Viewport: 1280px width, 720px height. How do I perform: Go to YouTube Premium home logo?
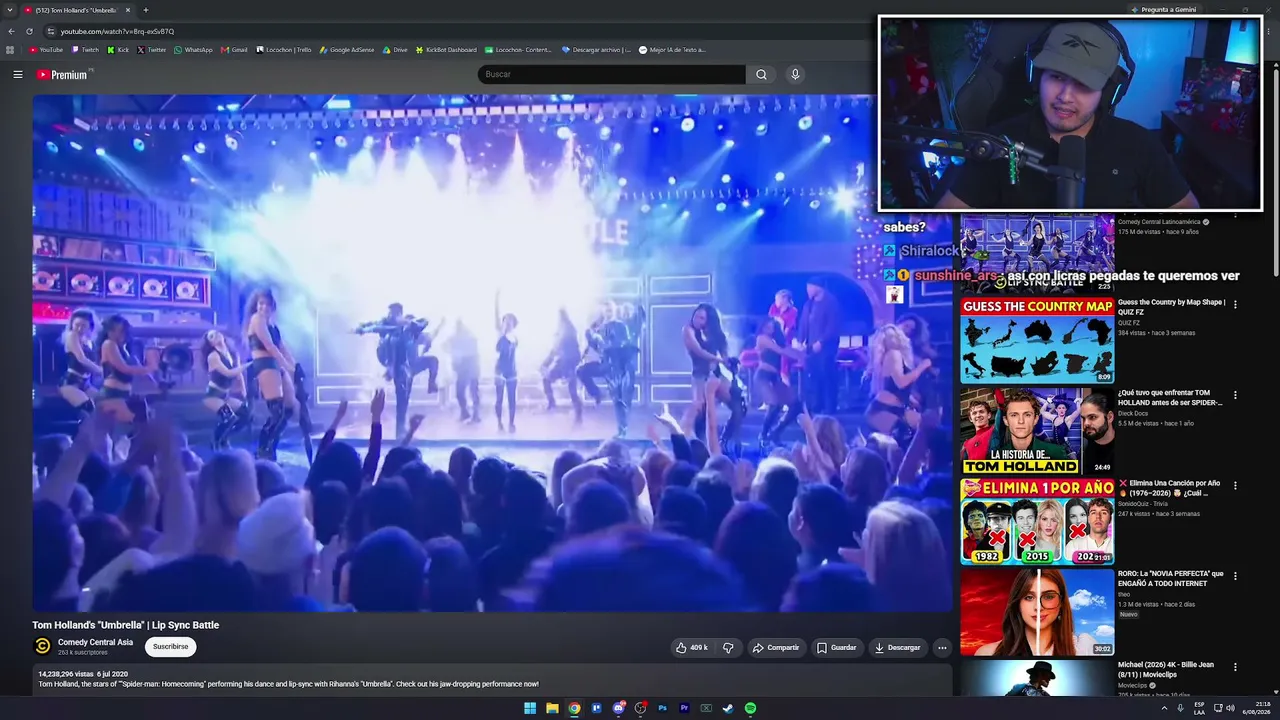point(63,74)
